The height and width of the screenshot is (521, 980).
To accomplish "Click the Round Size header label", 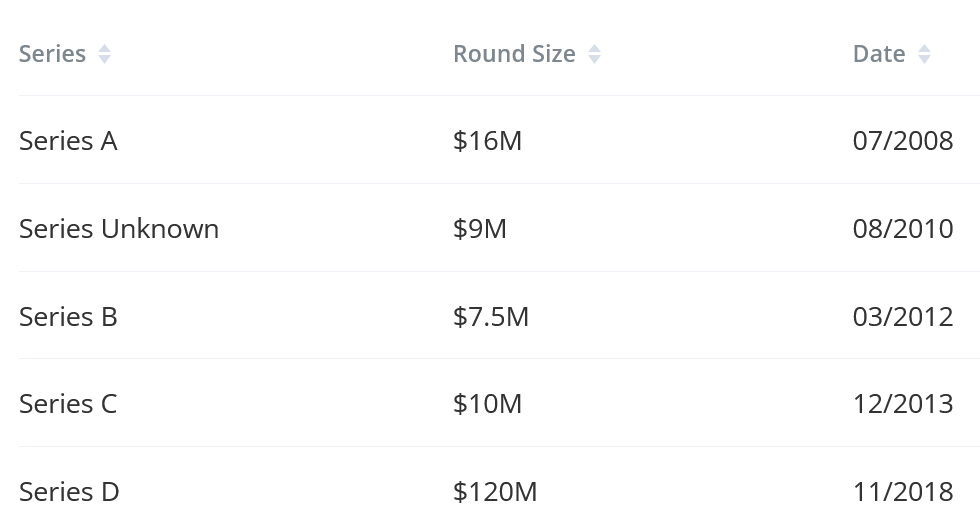I will (514, 54).
